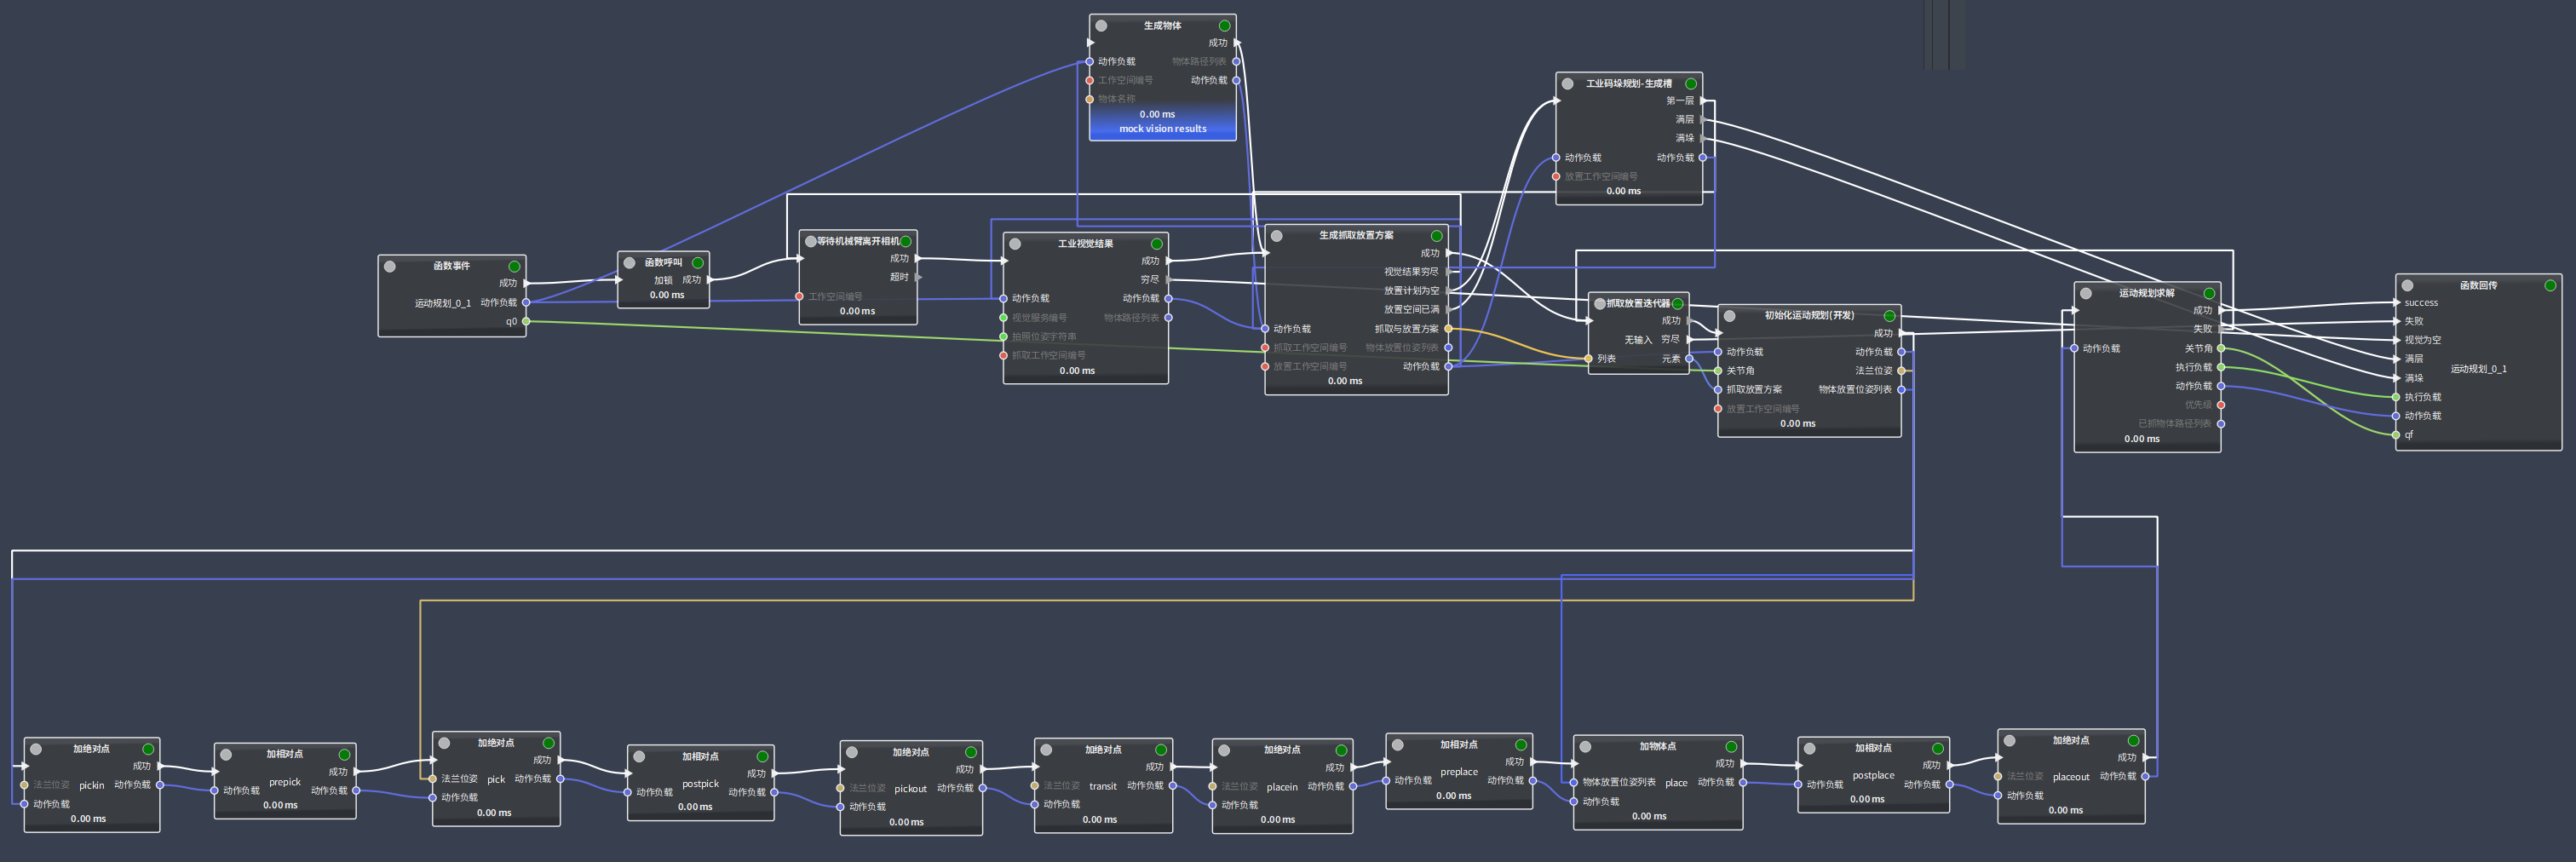Click 抓取与放置方案 yellow output port
The width and height of the screenshot is (2576, 862).
pyautogui.click(x=1448, y=329)
